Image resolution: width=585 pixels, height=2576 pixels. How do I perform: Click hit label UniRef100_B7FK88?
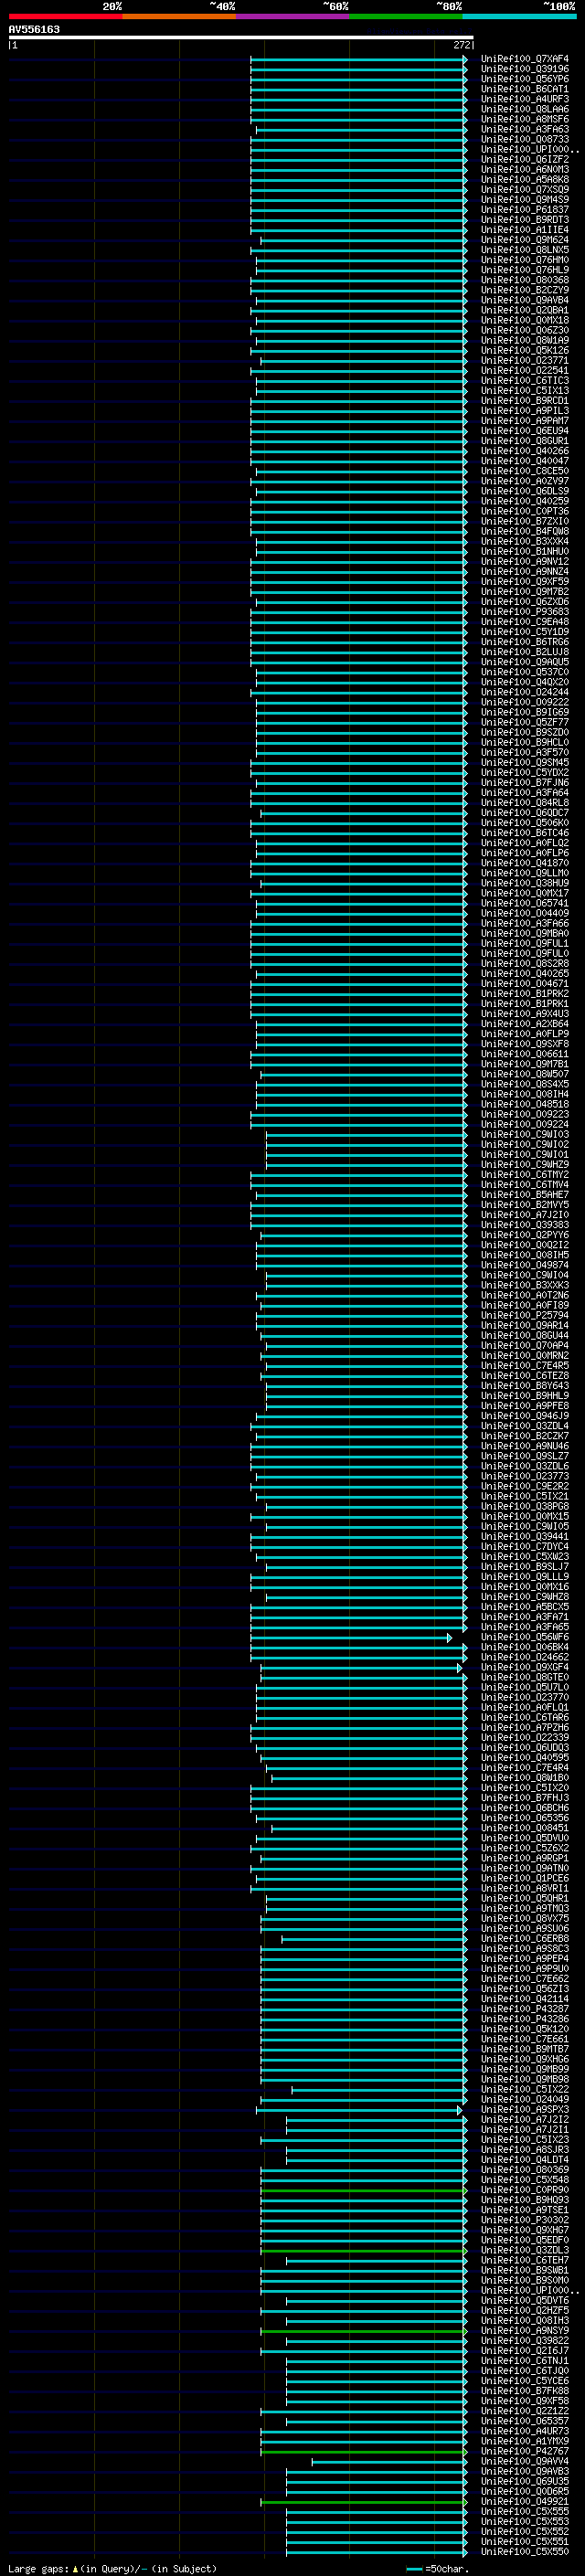click(x=525, y=2391)
